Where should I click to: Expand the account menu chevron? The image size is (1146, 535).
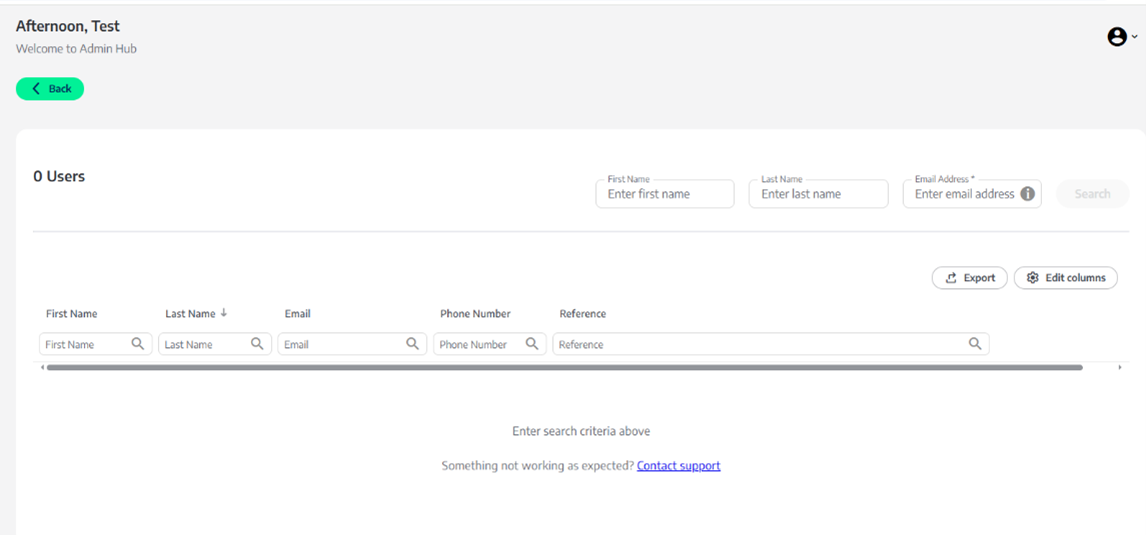coord(1134,36)
